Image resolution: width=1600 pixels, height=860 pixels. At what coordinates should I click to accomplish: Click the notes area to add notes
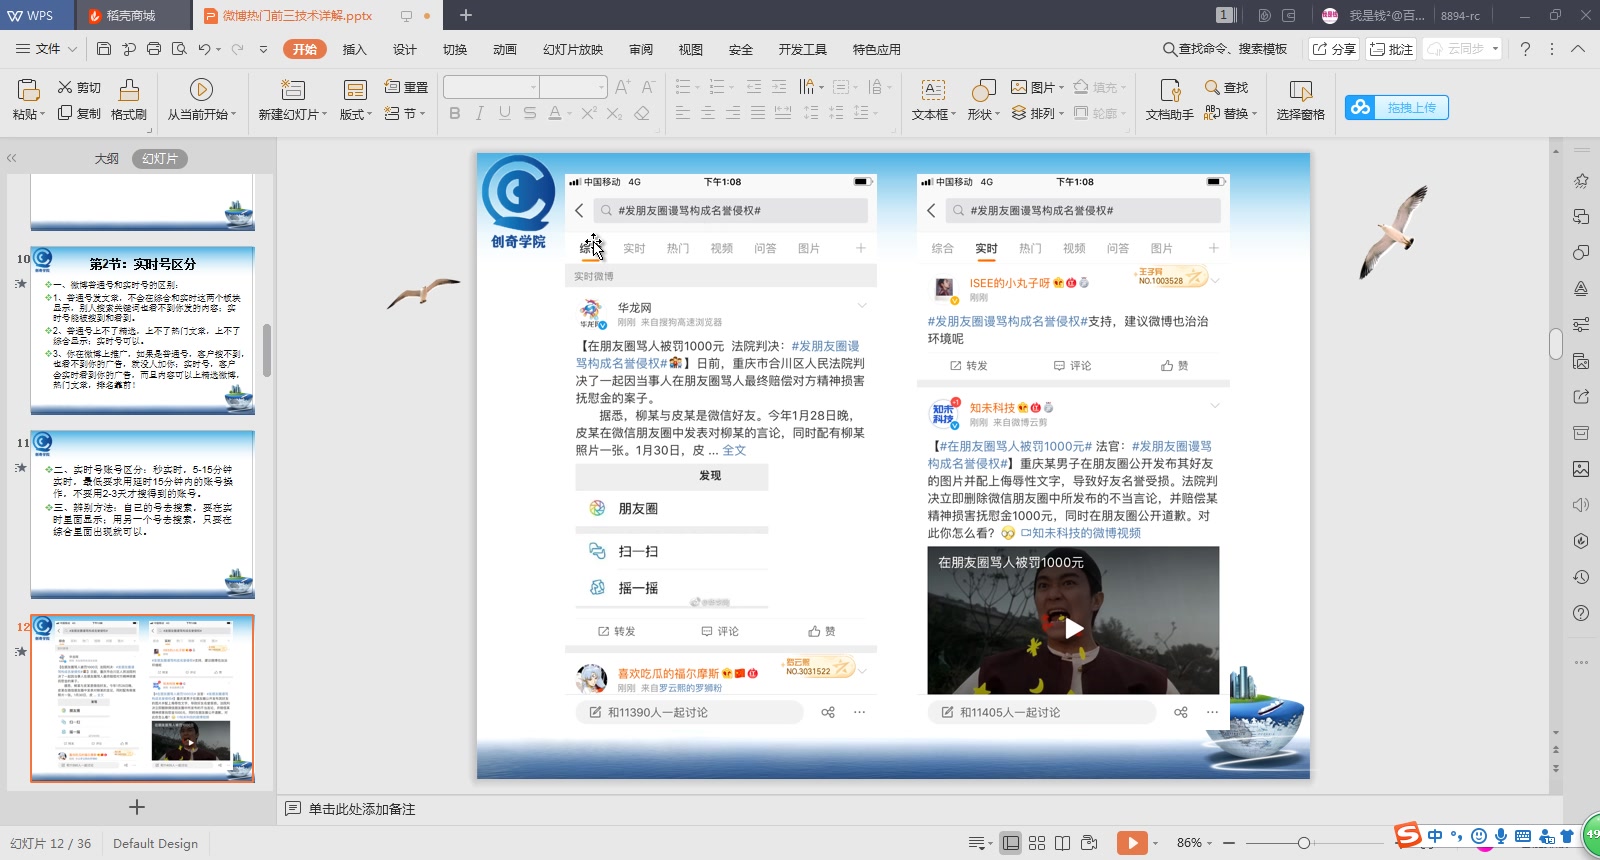362,809
